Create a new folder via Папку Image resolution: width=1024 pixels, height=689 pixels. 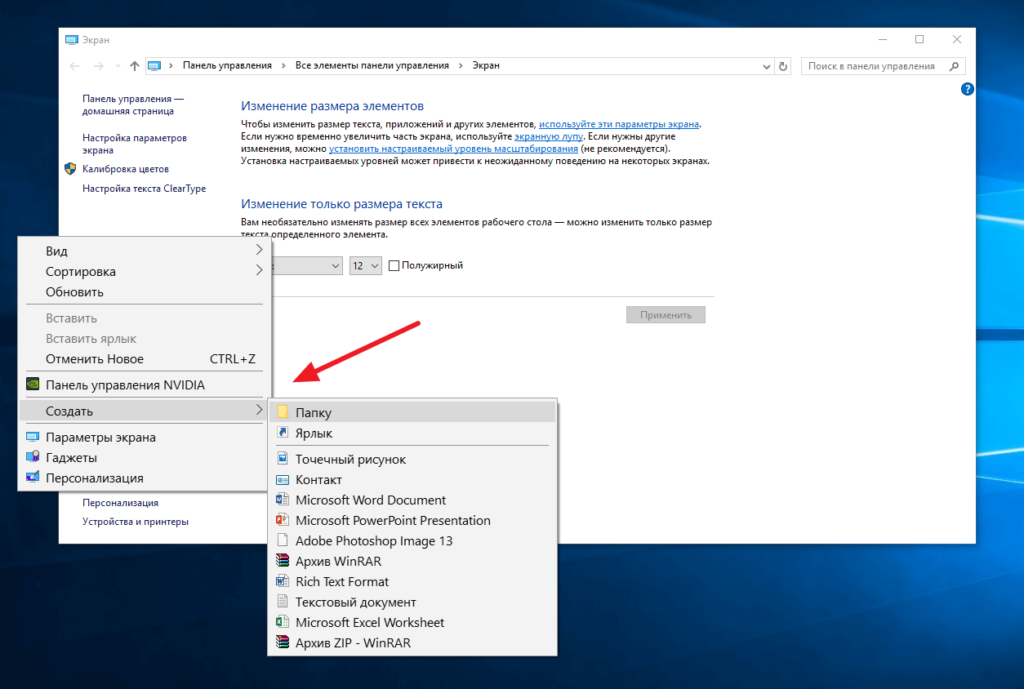coord(413,412)
